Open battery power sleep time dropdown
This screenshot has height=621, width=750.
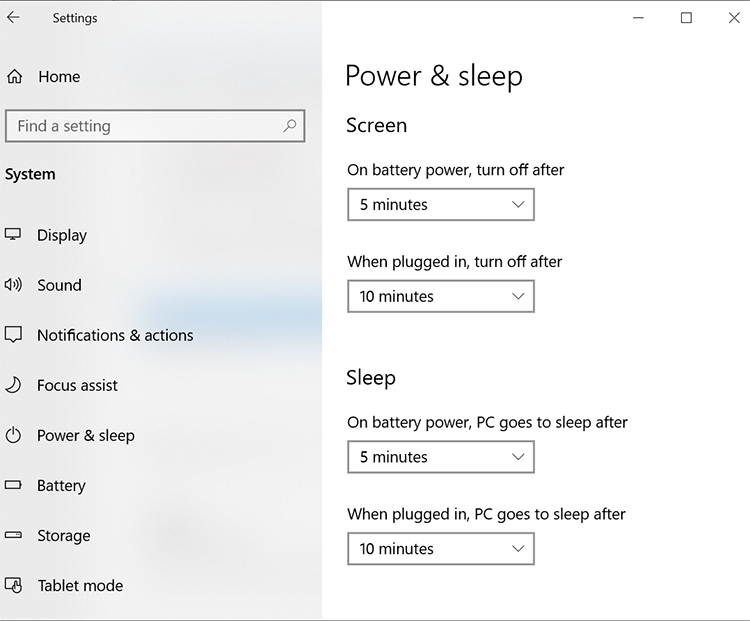440,457
